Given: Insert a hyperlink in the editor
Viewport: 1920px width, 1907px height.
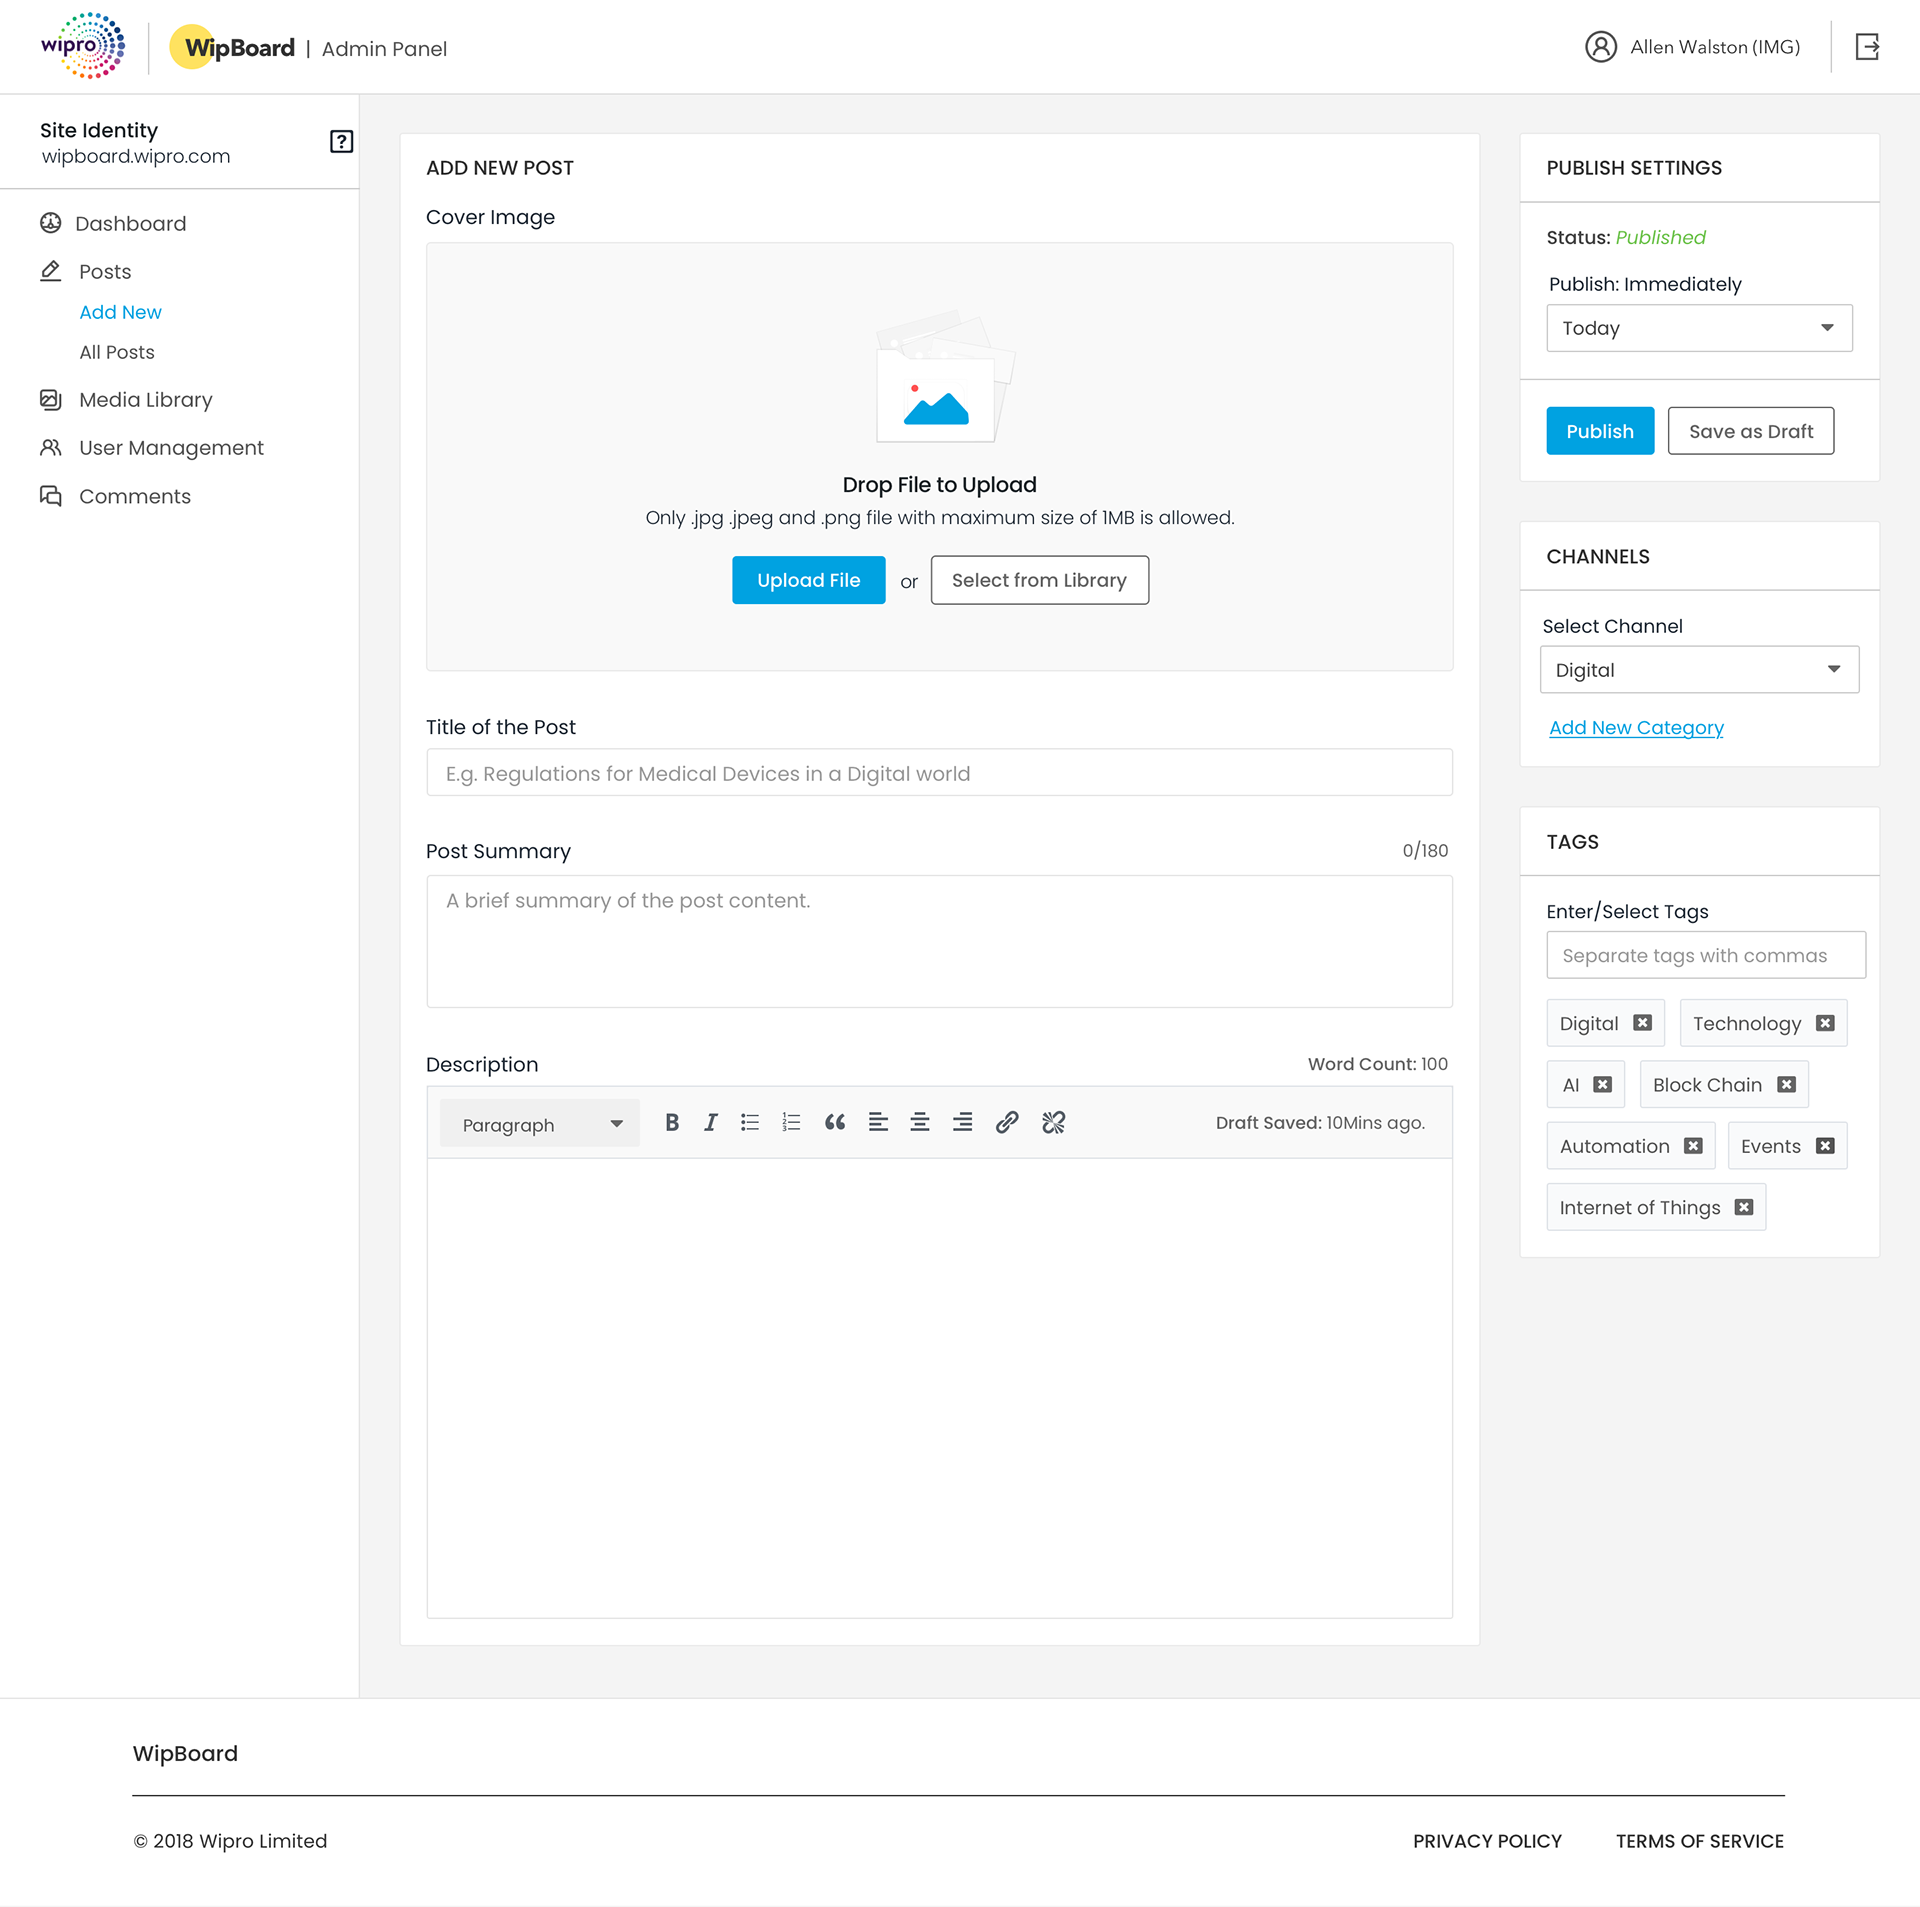Looking at the screenshot, I should 1007,1122.
